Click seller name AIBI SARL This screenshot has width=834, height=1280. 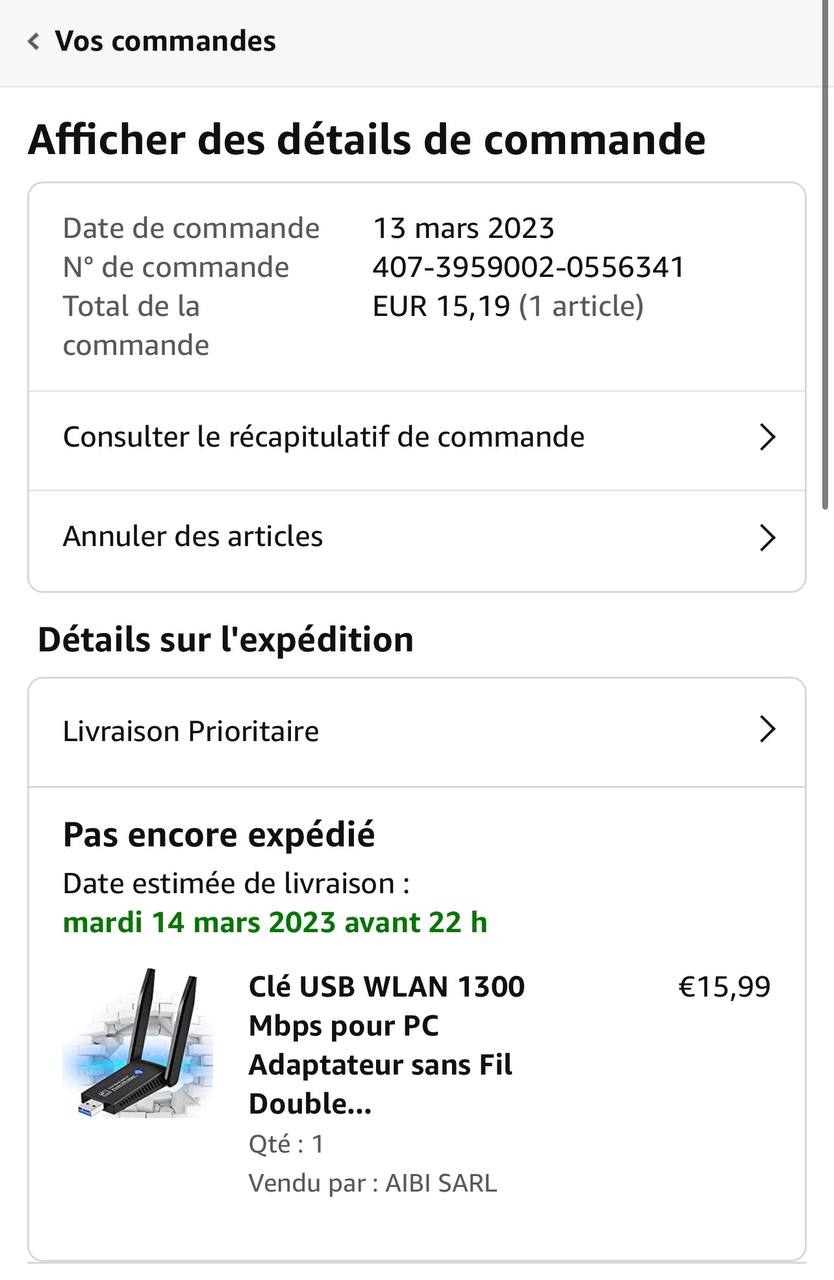440,1183
